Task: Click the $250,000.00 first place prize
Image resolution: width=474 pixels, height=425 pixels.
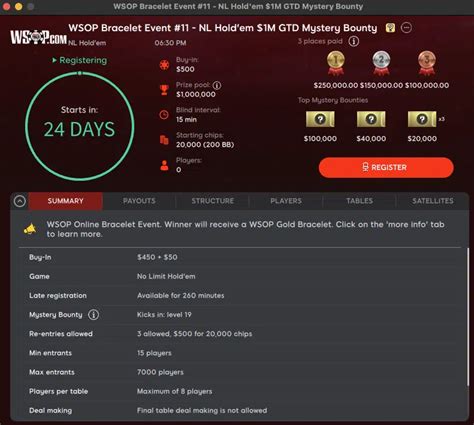Action: 336,85
